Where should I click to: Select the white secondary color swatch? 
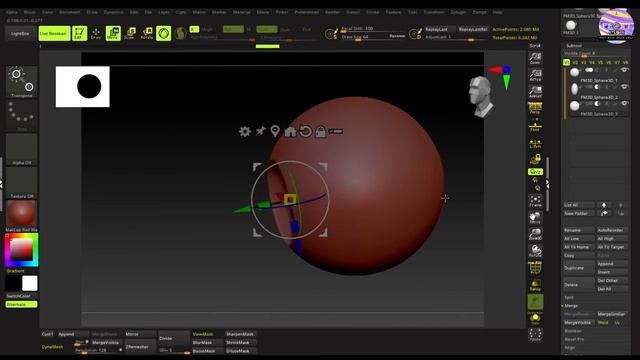(x=29, y=283)
